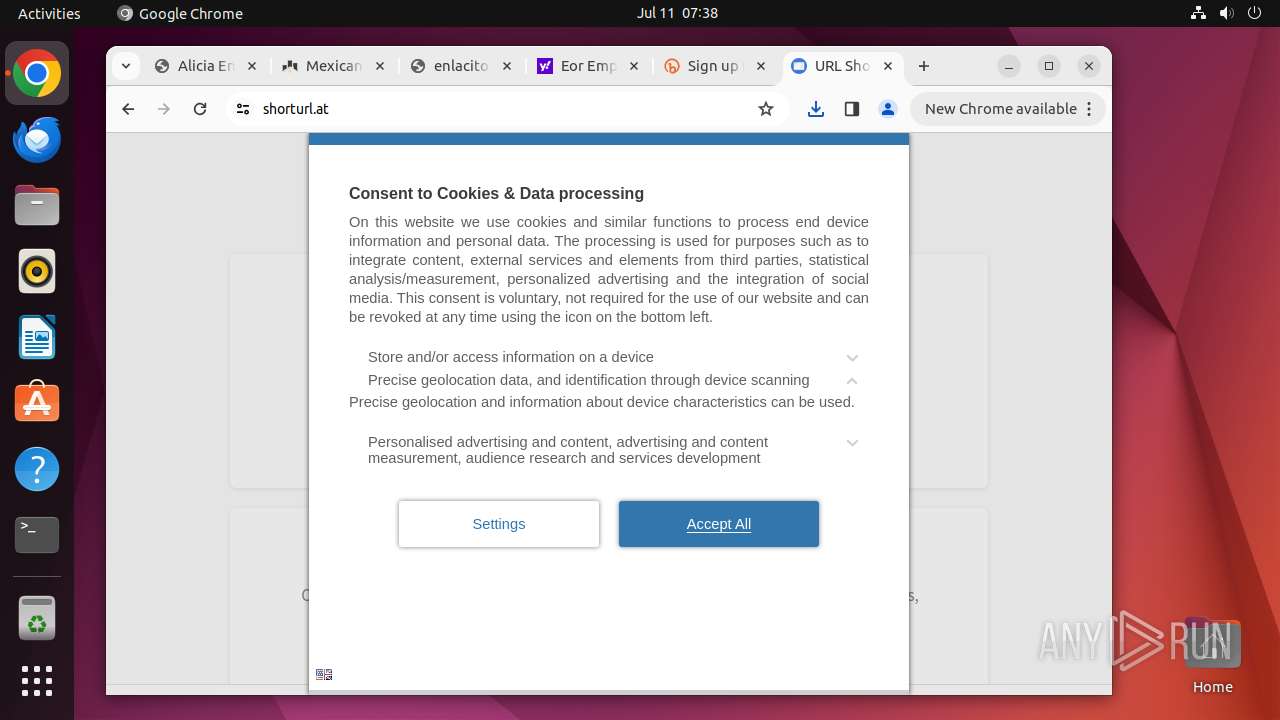The width and height of the screenshot is (1280, 720).
Task: Open the clock and calendar menu
Action: 677,13
